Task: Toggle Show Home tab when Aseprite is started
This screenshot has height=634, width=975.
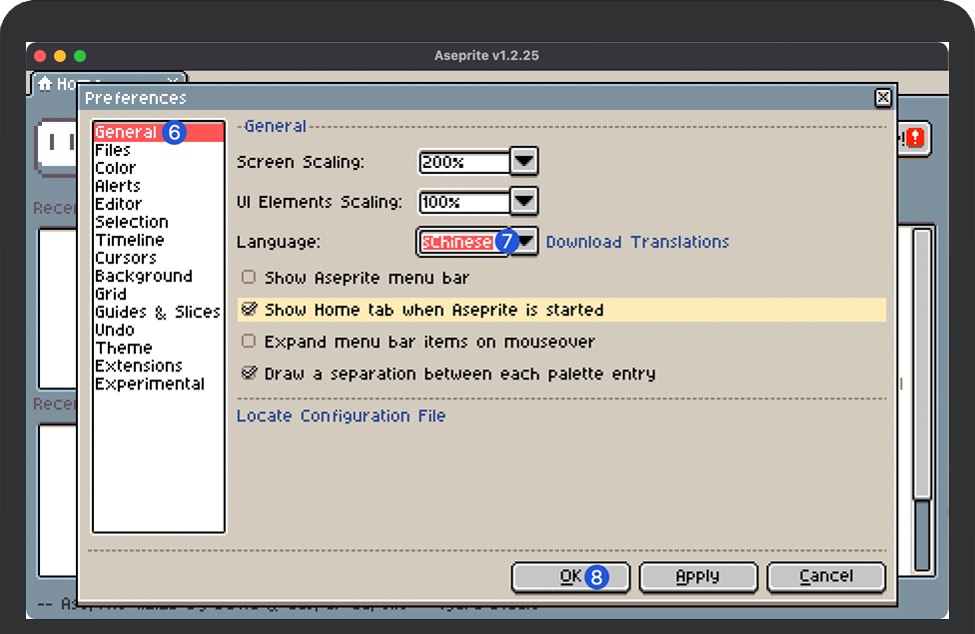Action: pos(249,309)
